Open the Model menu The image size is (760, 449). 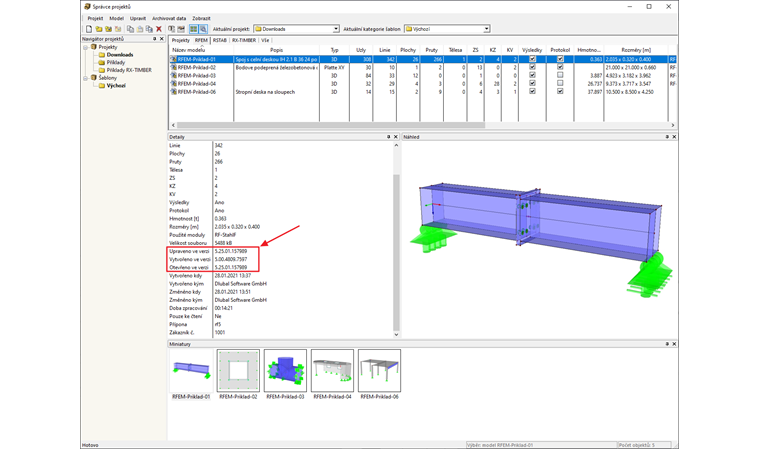pos(116,18)
